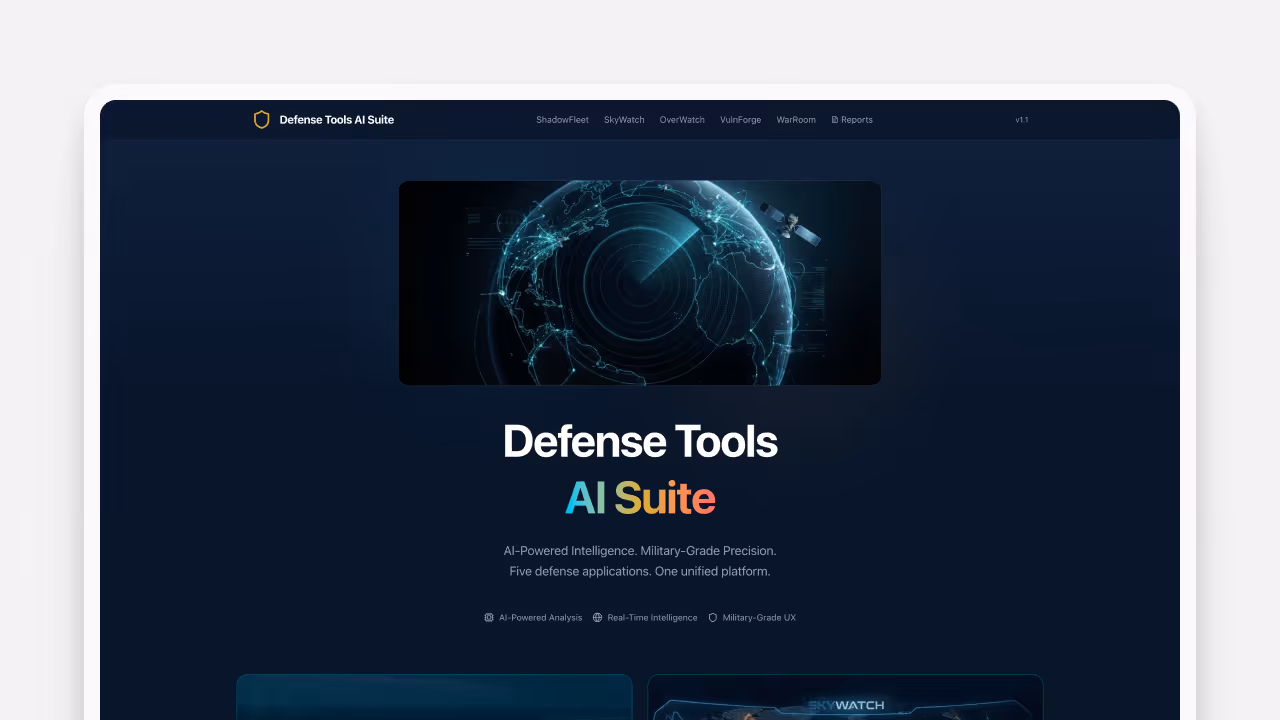Click the AI chip icon in the badges row
The width and height of the screenshot is (1280, 720).
pyautogui.click(x=489, y=617)
